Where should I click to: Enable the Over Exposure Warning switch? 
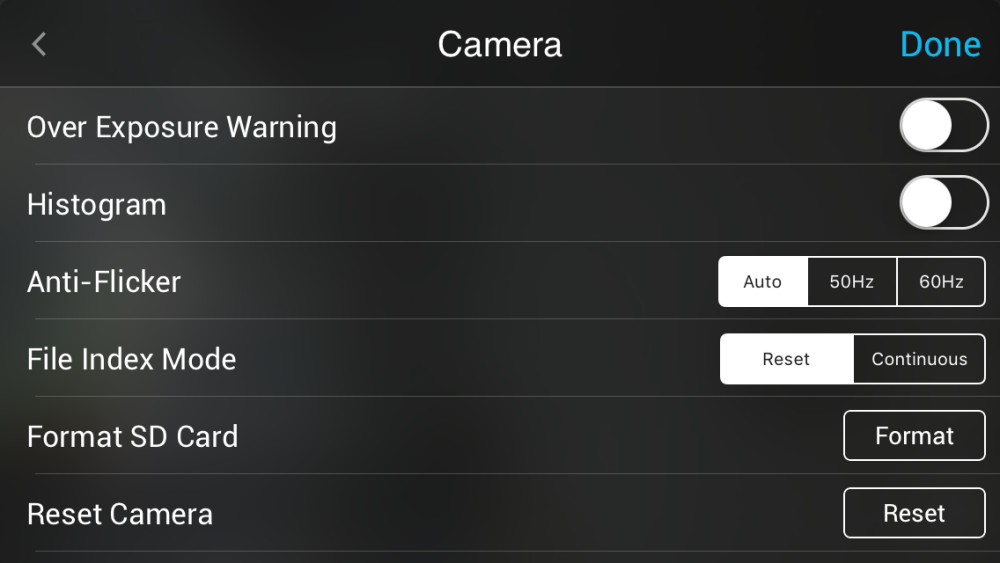944,125
